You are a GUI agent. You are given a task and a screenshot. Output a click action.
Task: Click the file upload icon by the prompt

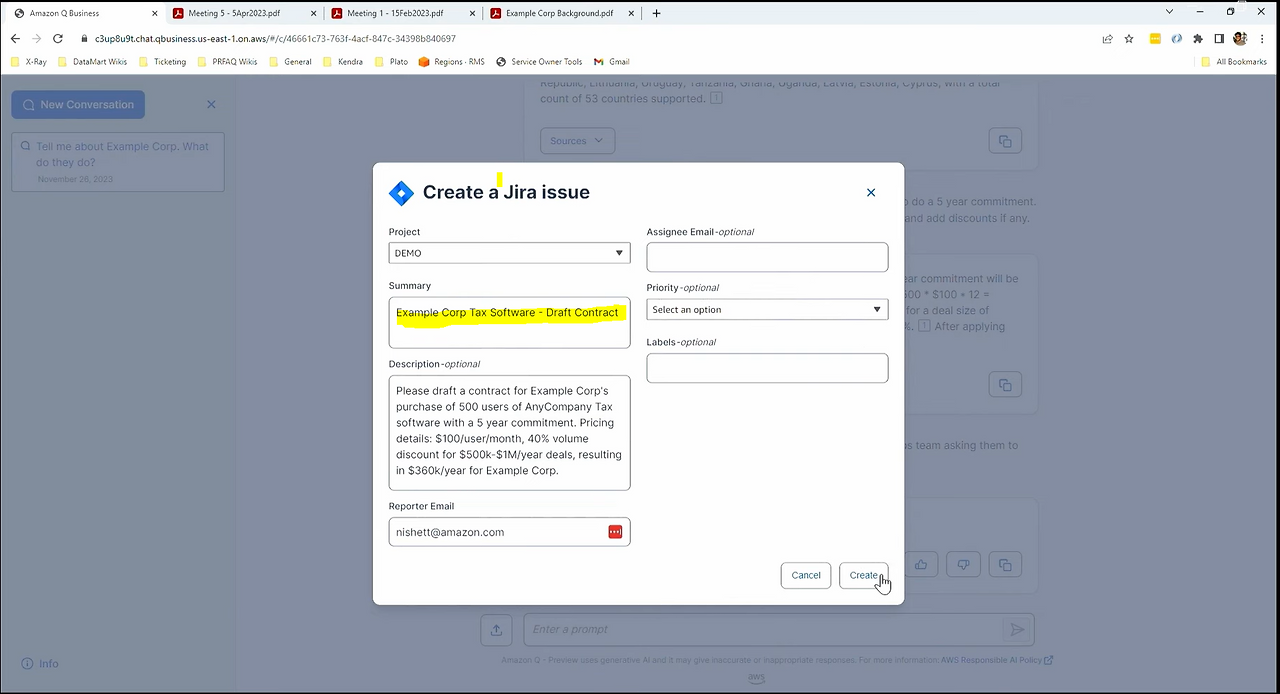[496, 629]
